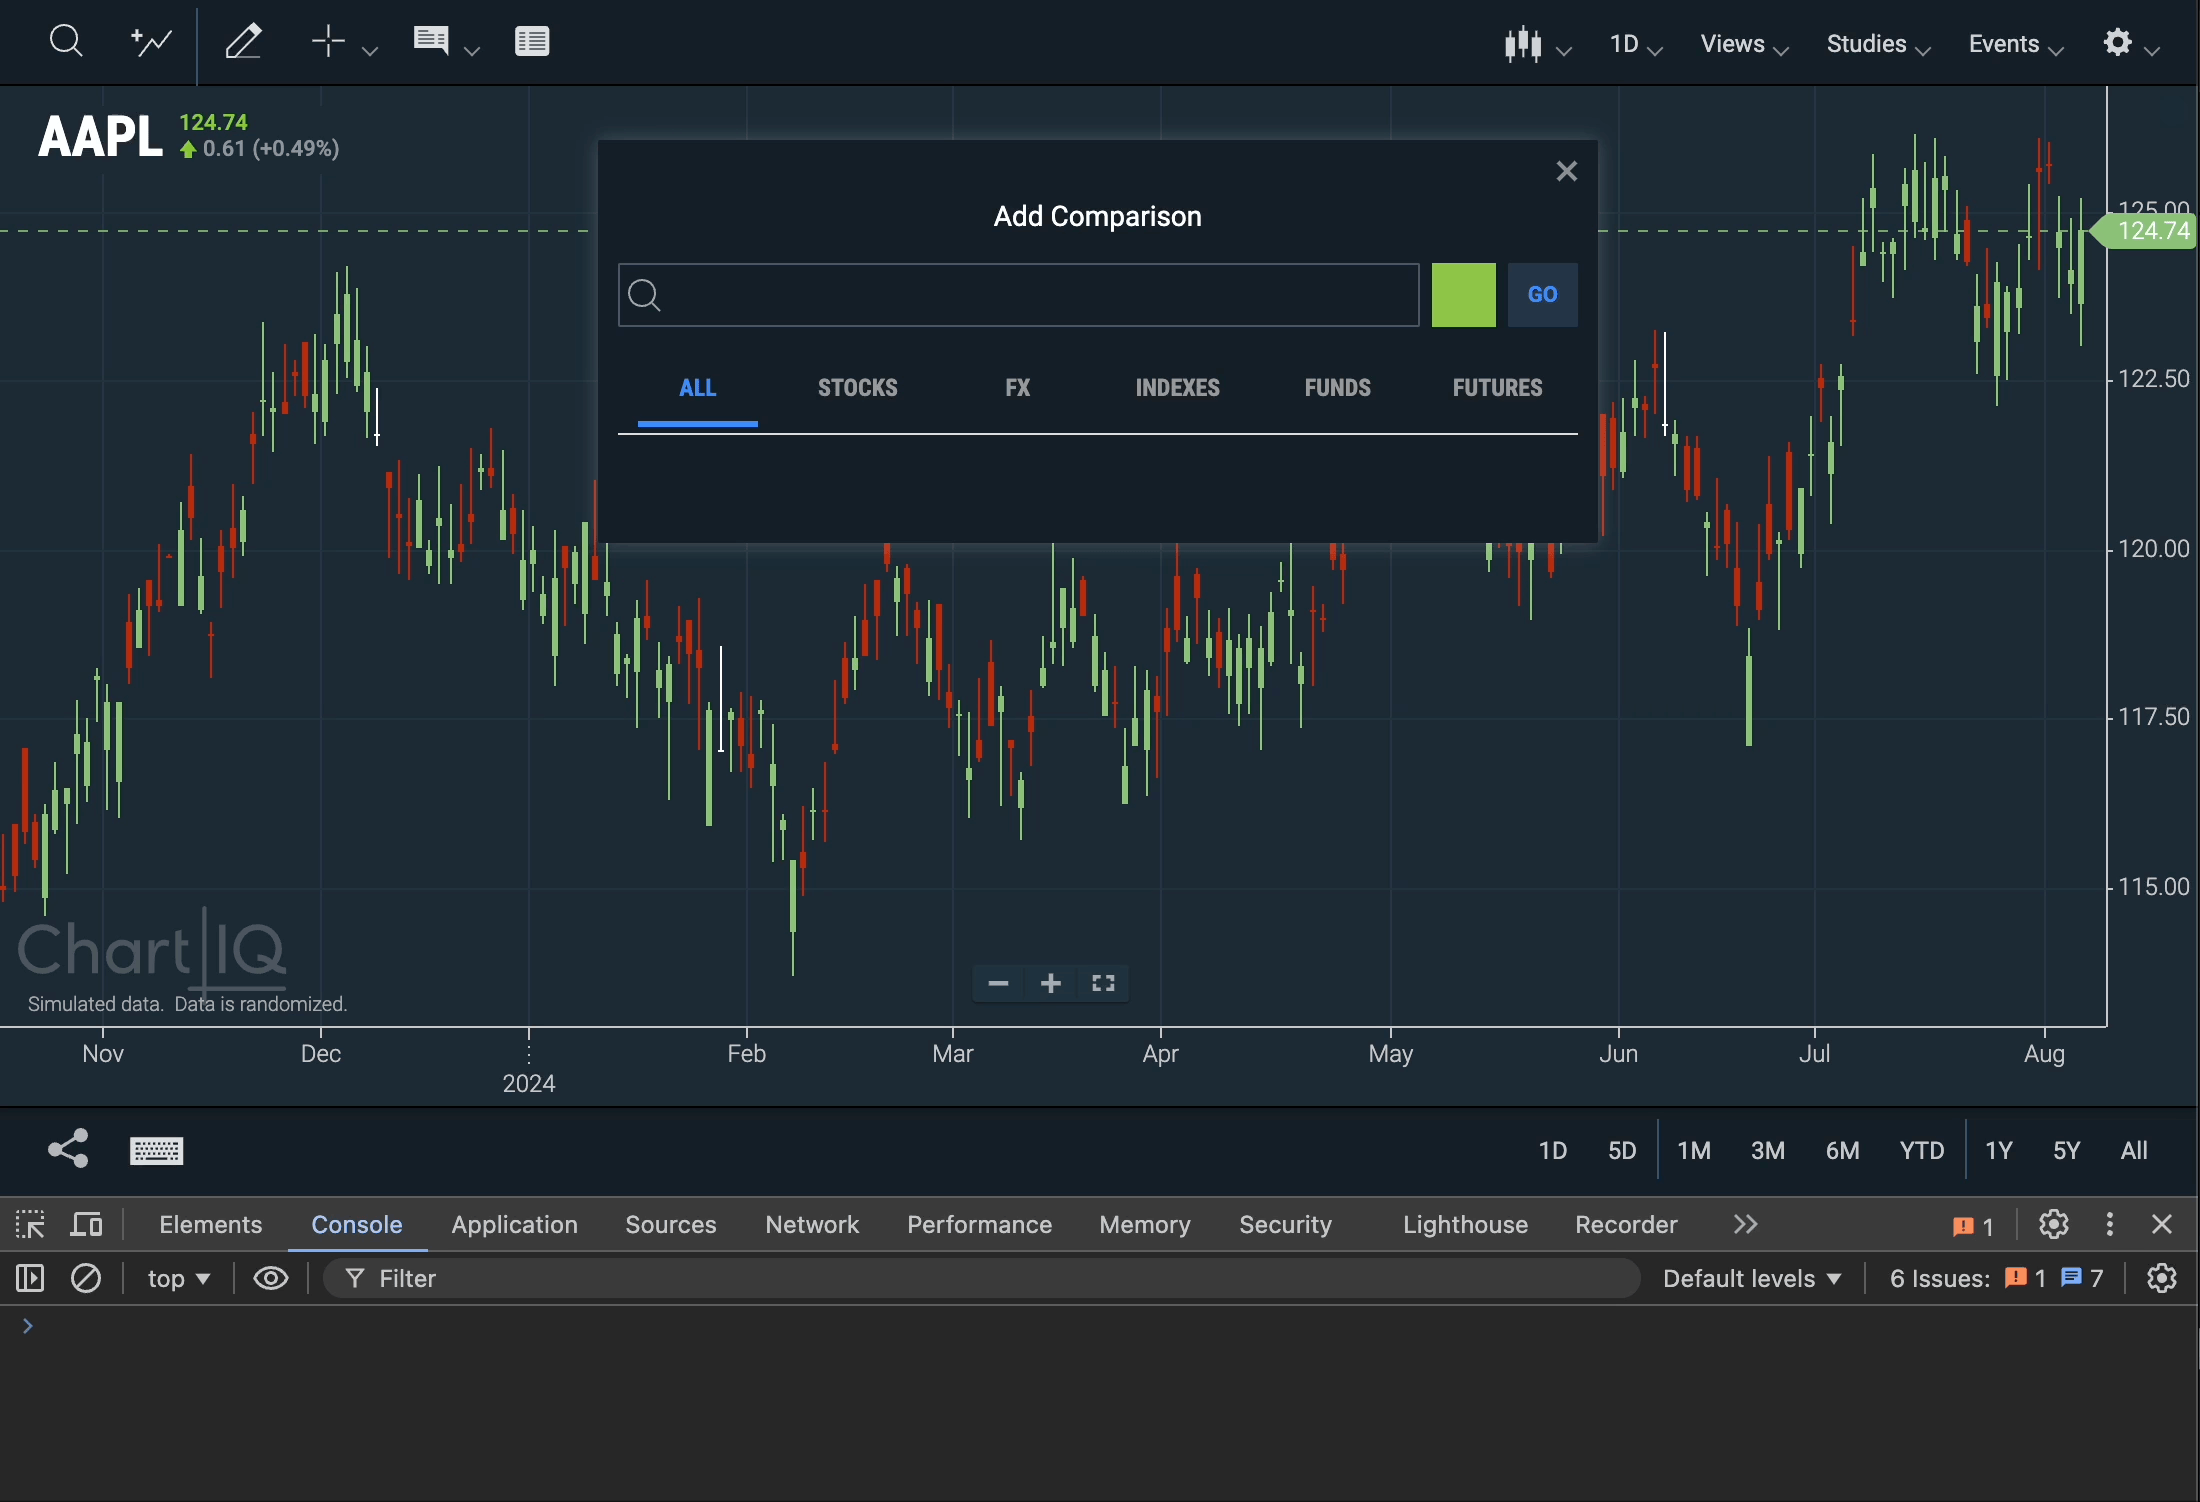Click DevTools inspect element icon
Screen dimensions: 2200x1502
[30, 1225]
